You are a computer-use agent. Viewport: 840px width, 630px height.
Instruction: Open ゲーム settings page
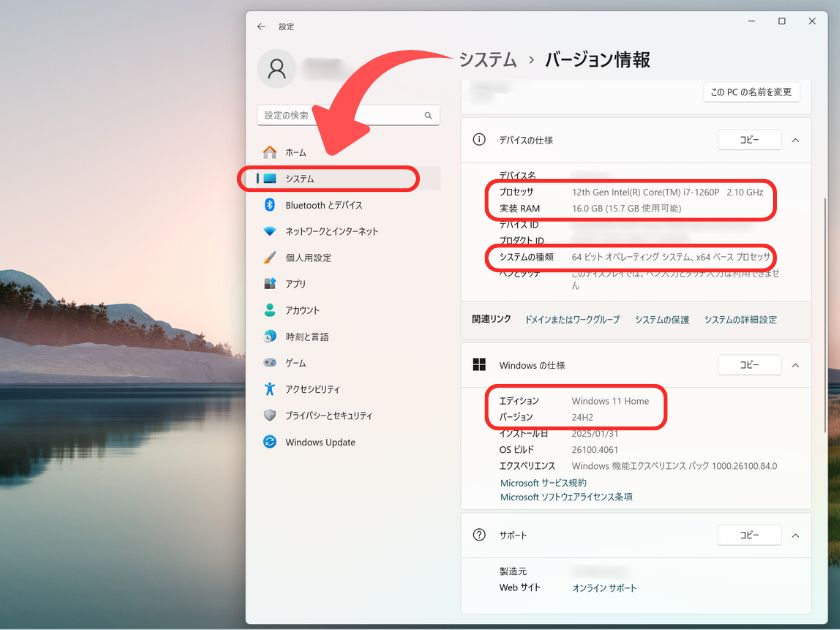(x=349, y=363)
